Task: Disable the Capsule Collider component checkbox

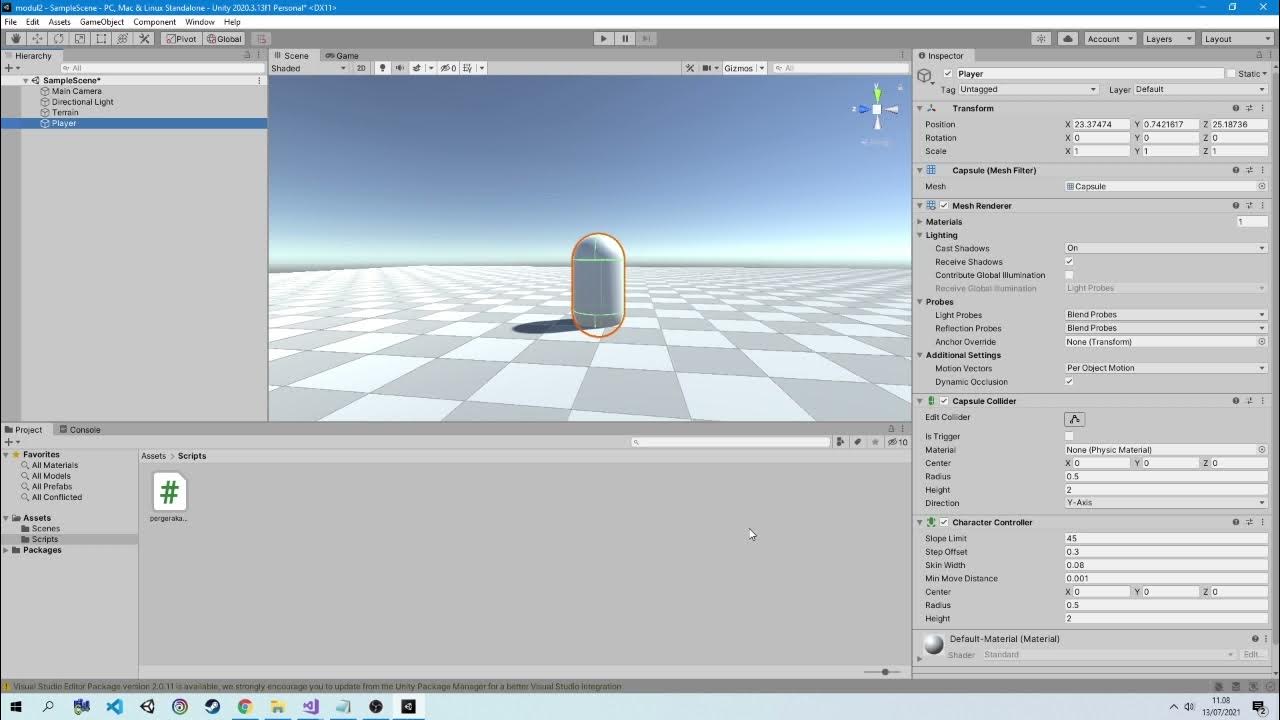Action: [943, 400]
